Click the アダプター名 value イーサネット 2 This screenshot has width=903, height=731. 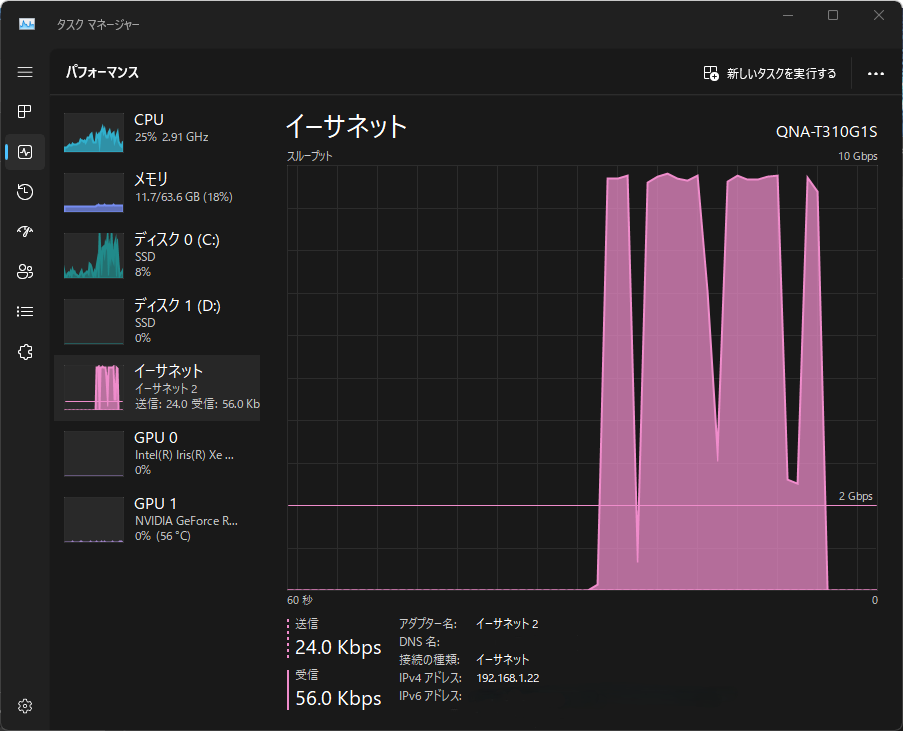point(507,624)
